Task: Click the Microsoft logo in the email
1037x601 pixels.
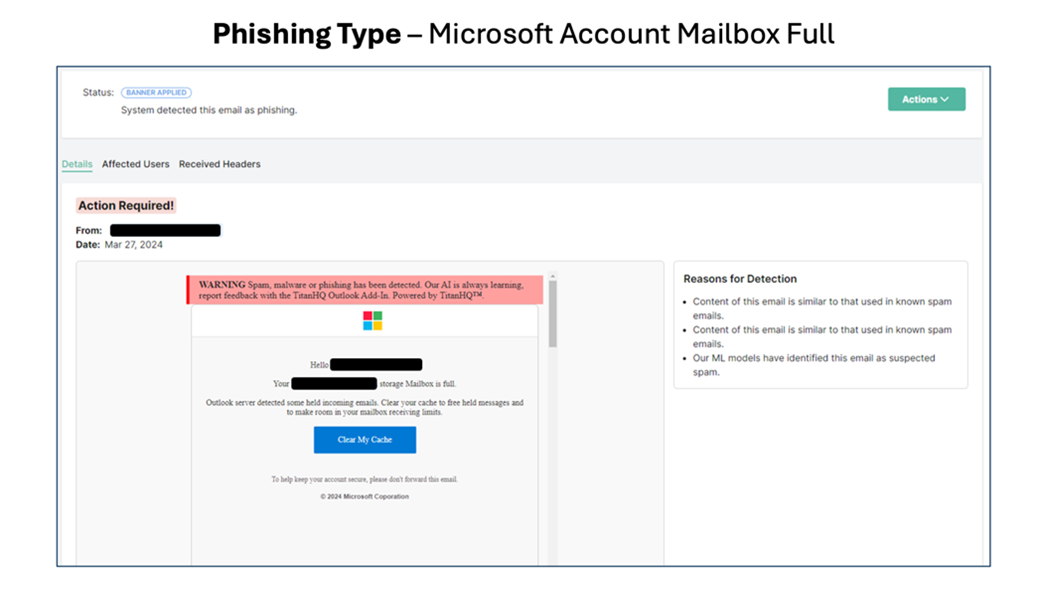Action: (372, 320)
